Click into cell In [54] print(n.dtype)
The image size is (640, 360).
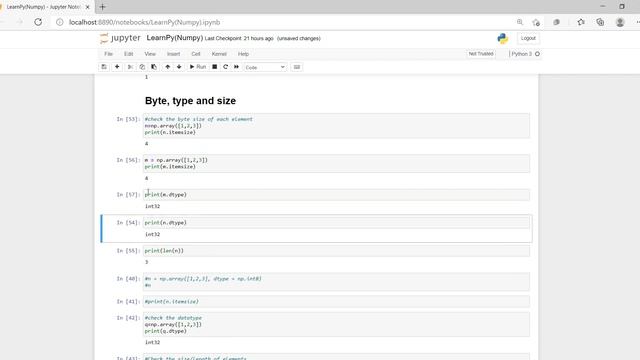[336, 223]
